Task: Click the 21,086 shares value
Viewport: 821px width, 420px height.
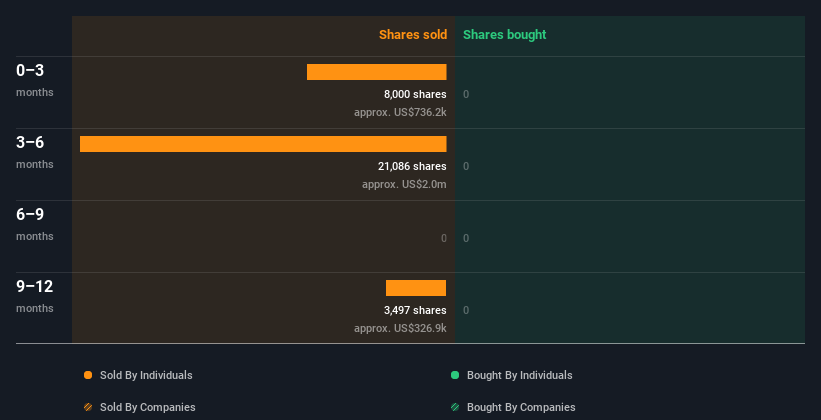Action: [412, 166]
